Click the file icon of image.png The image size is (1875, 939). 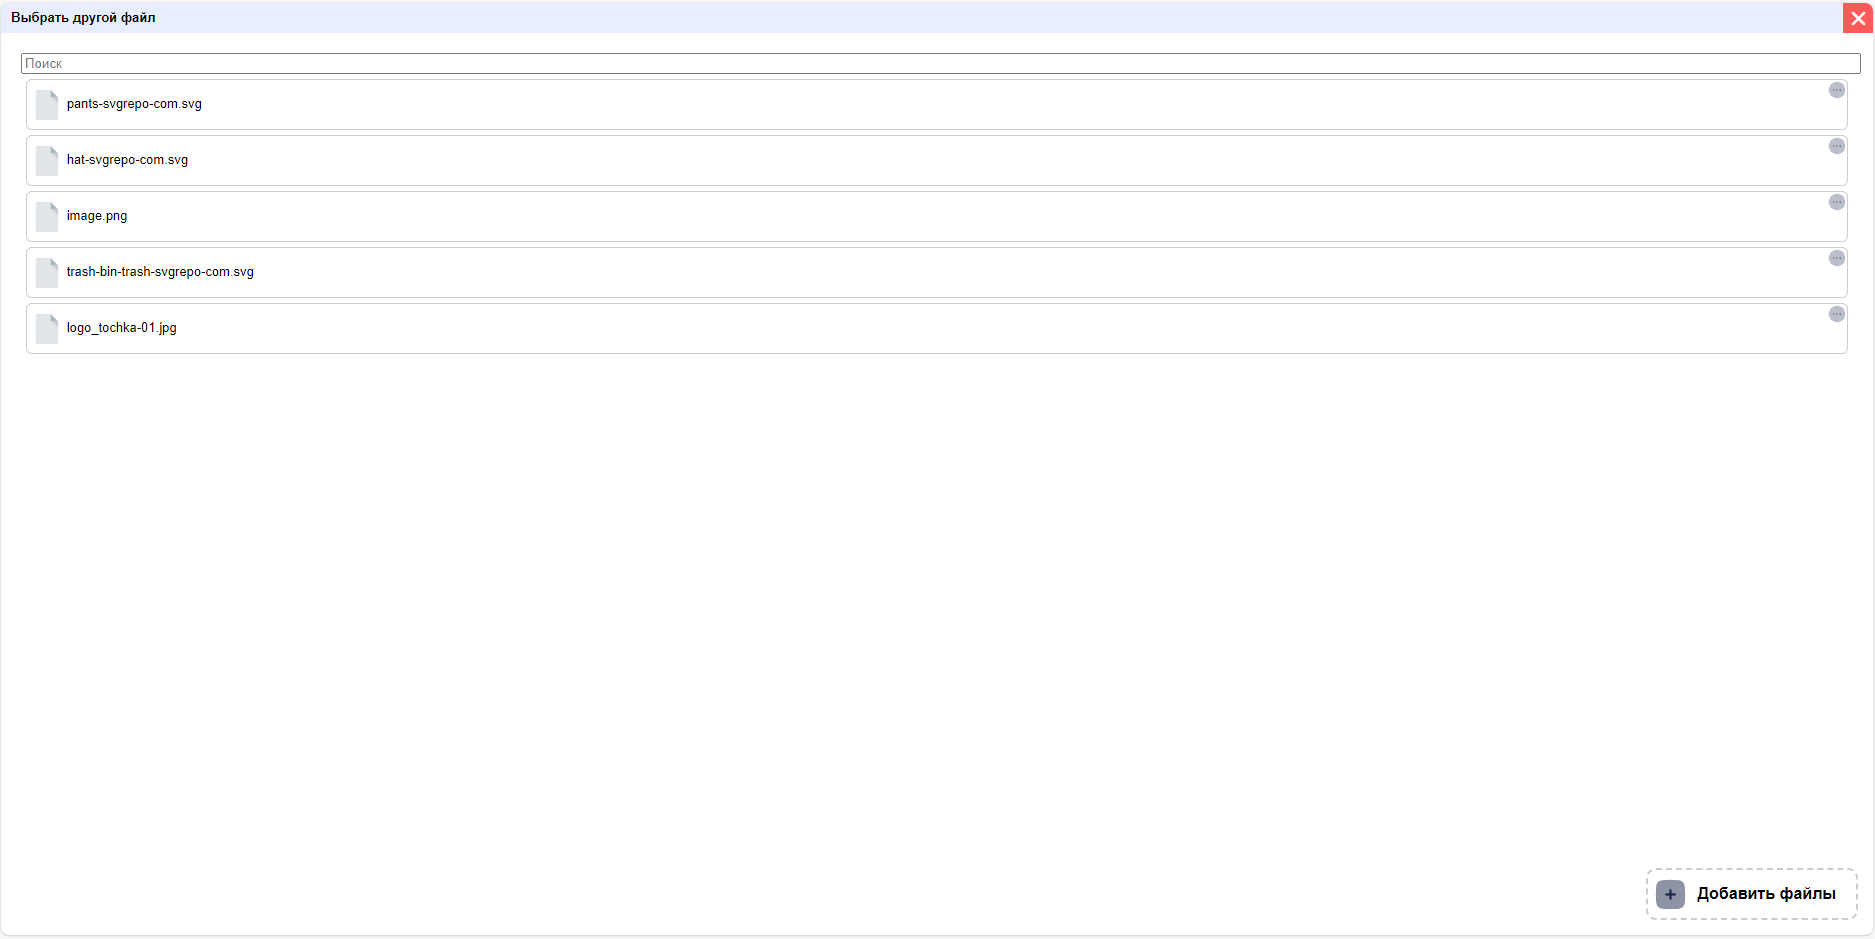coord(47,217)
